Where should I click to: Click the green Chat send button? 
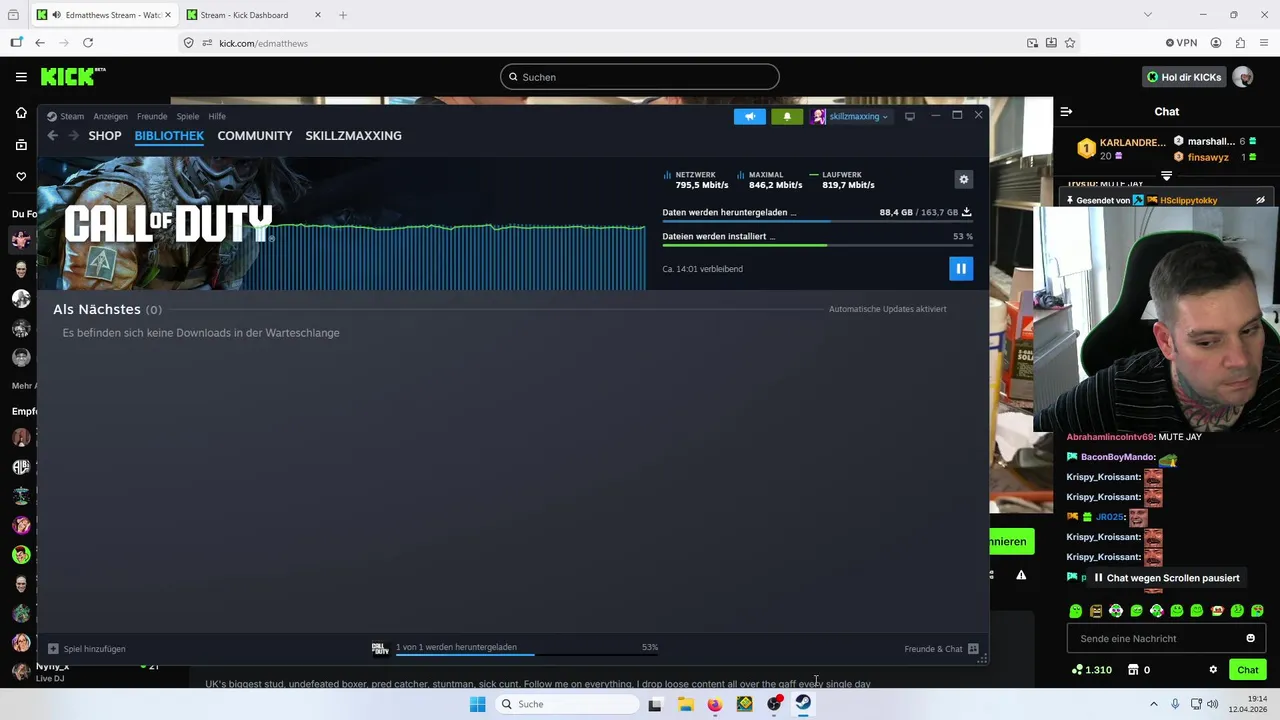[x=1247, y=670]
